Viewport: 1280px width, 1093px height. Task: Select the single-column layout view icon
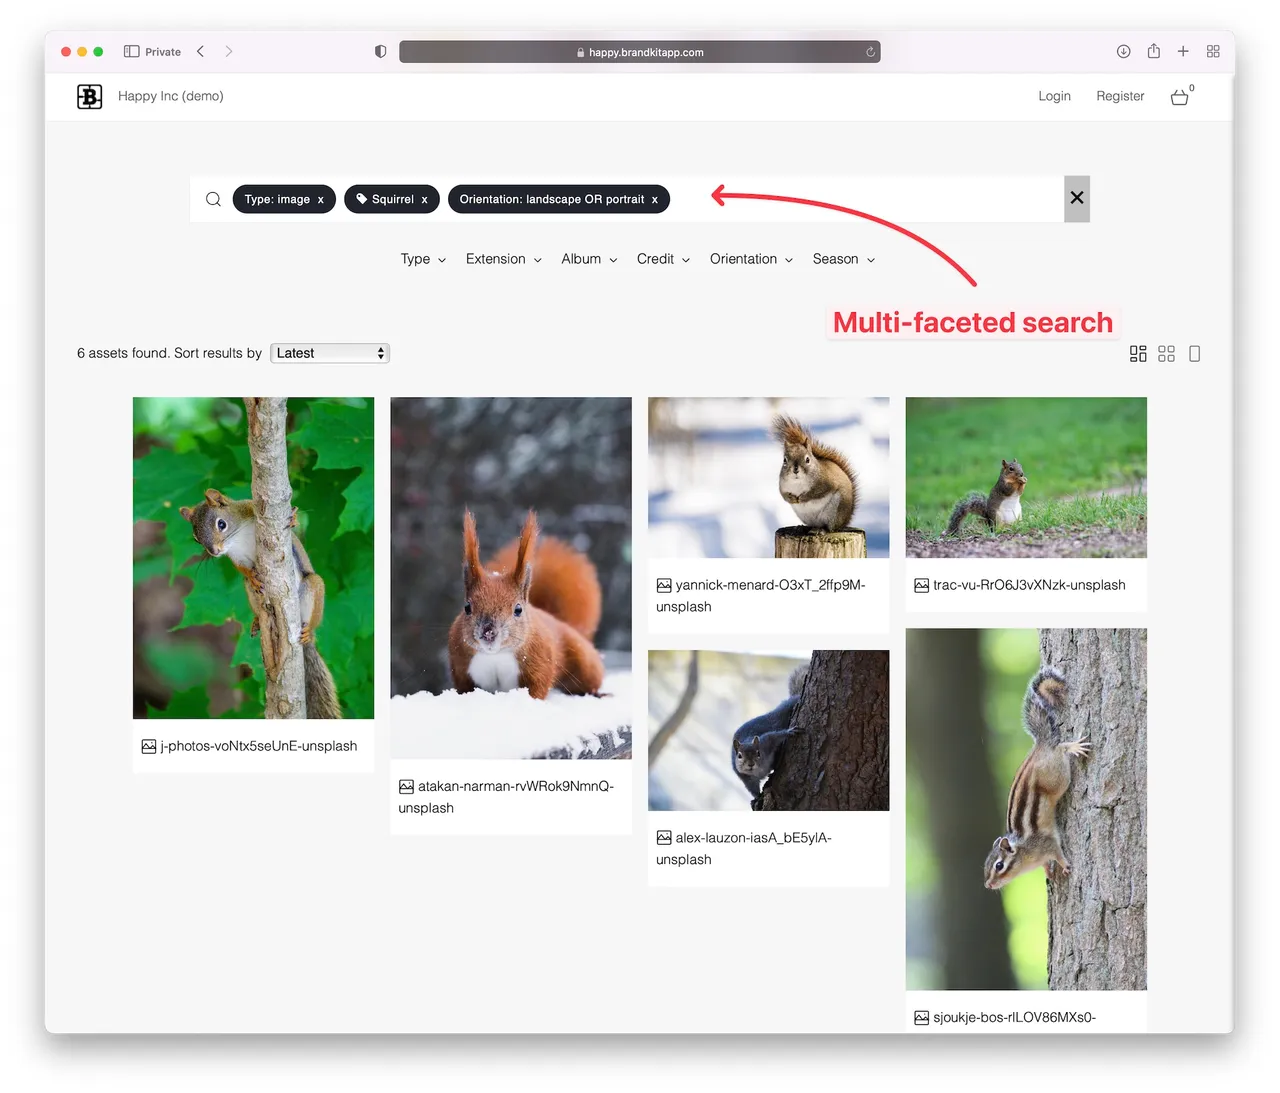(x=1195, y=353)
